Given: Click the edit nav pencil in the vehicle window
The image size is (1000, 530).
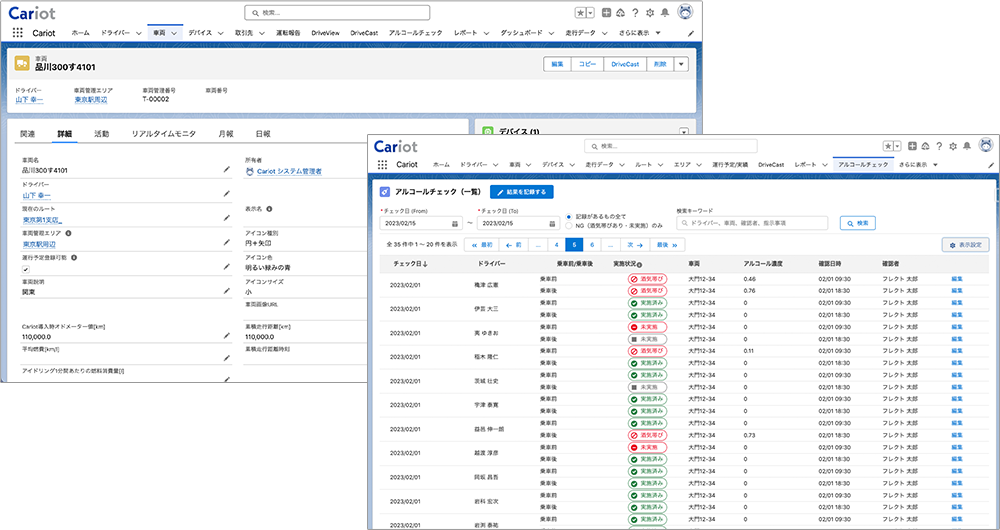Looking at the screenshot, I should (691, 33).
